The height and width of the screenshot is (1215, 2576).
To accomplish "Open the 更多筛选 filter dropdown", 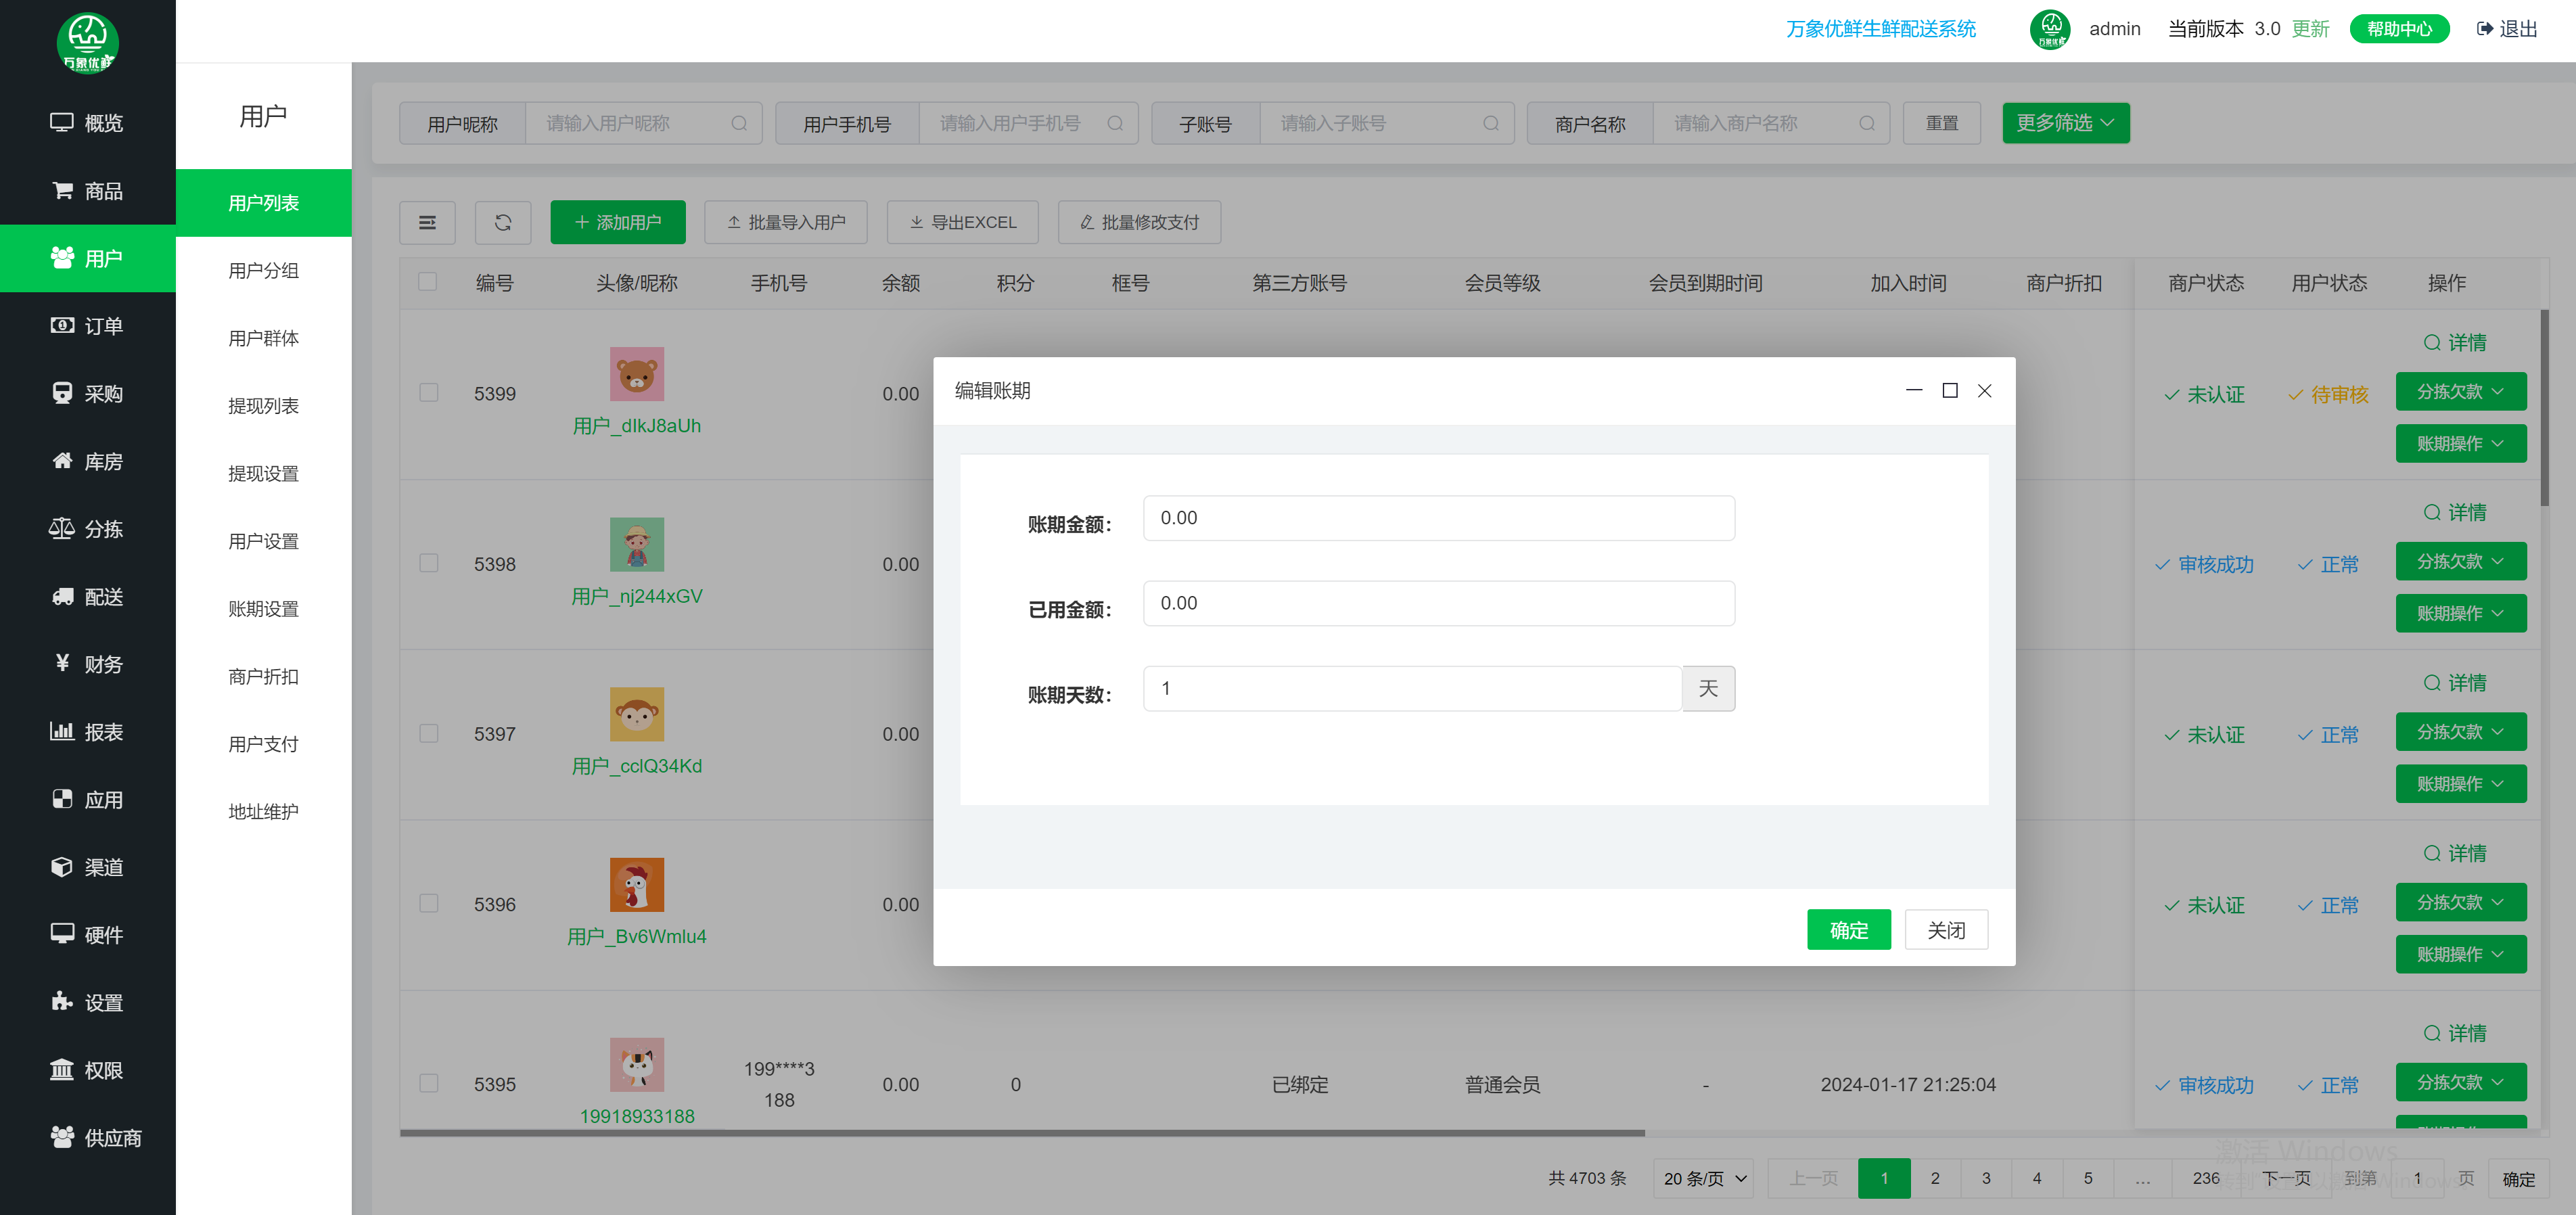I will [2065, 123].
